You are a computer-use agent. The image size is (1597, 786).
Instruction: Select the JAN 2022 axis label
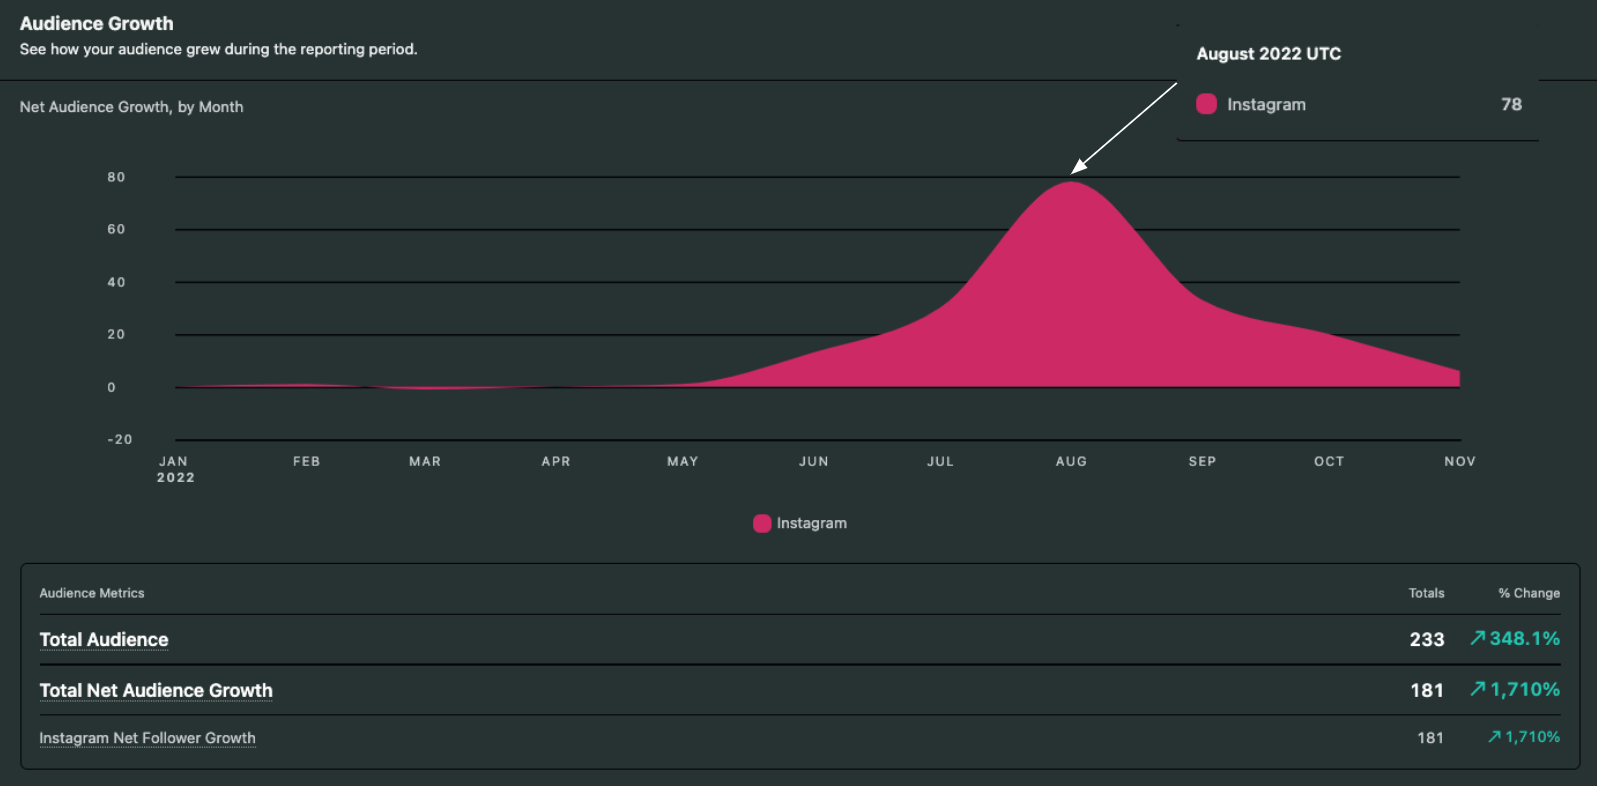[x=175, y=469]
